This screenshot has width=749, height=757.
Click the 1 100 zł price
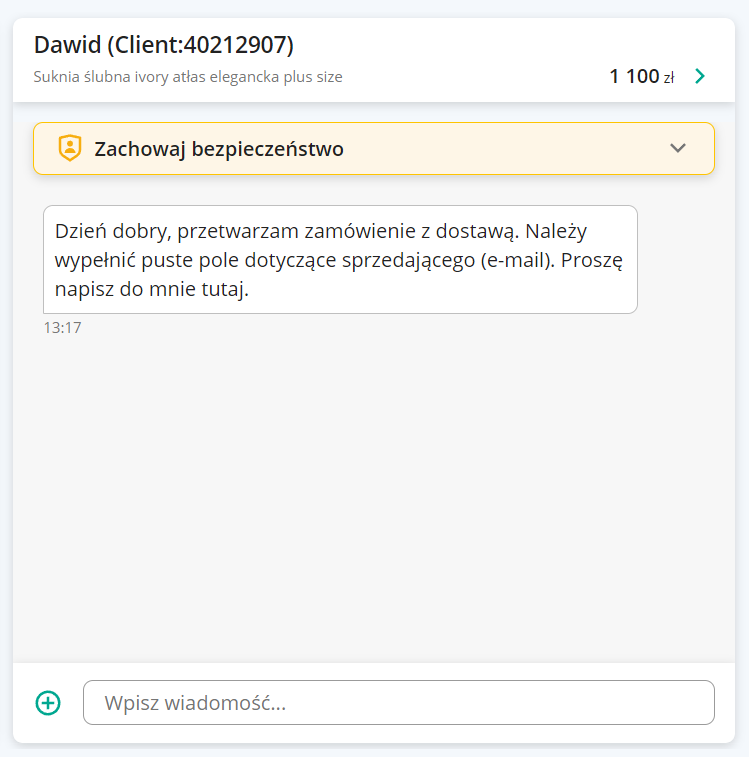tap(641, 76)
